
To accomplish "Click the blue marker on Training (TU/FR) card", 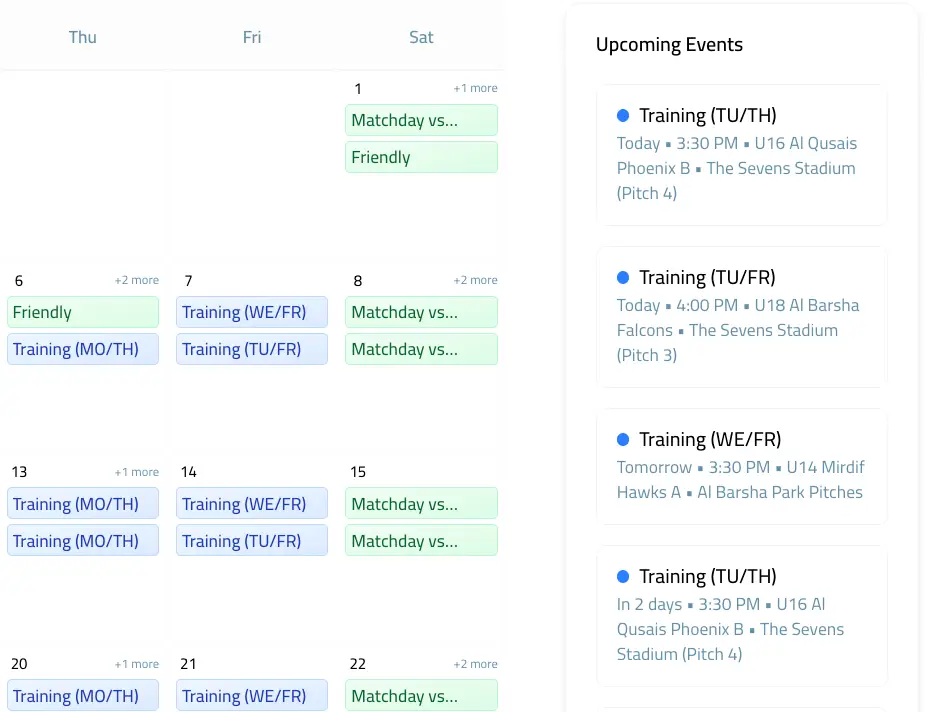I will 623,277.
